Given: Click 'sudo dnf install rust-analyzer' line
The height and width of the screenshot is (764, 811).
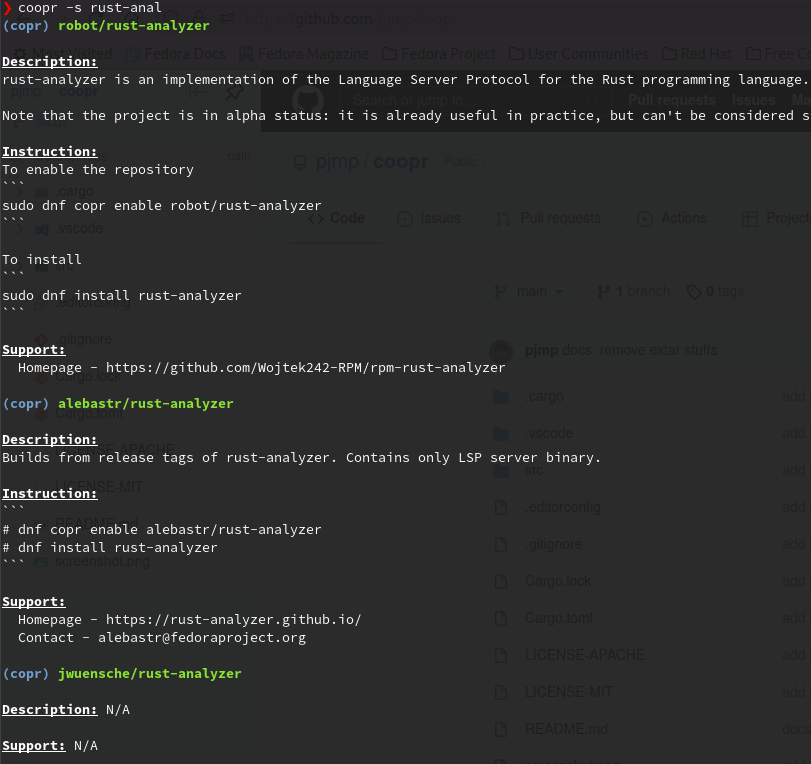Looking at the screenshot, I should [122, 296].
